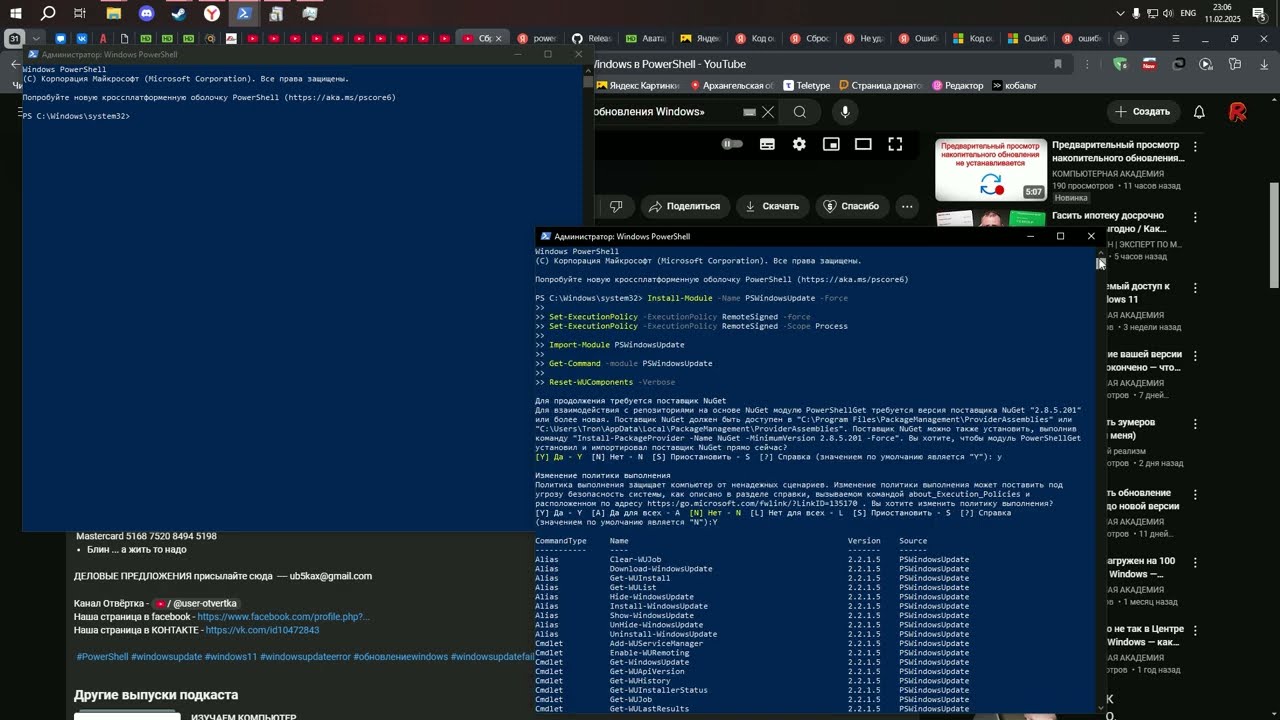Click the ub5kax@gmail.com email text

point(330,576)
